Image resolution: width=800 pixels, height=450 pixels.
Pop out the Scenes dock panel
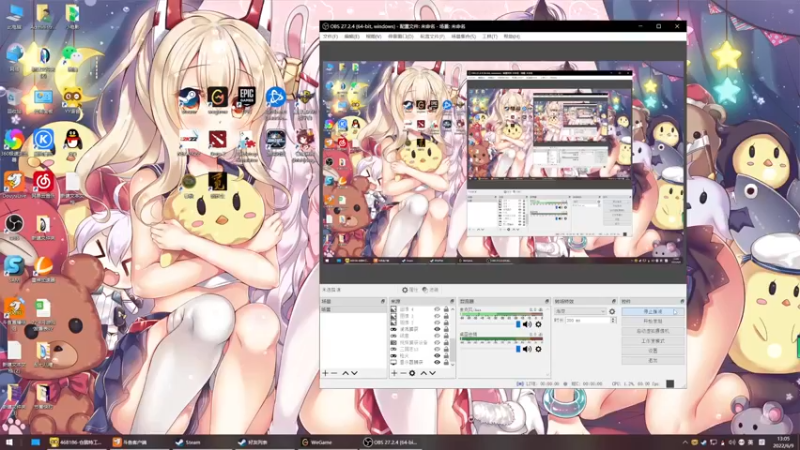(x=383, y=302)
